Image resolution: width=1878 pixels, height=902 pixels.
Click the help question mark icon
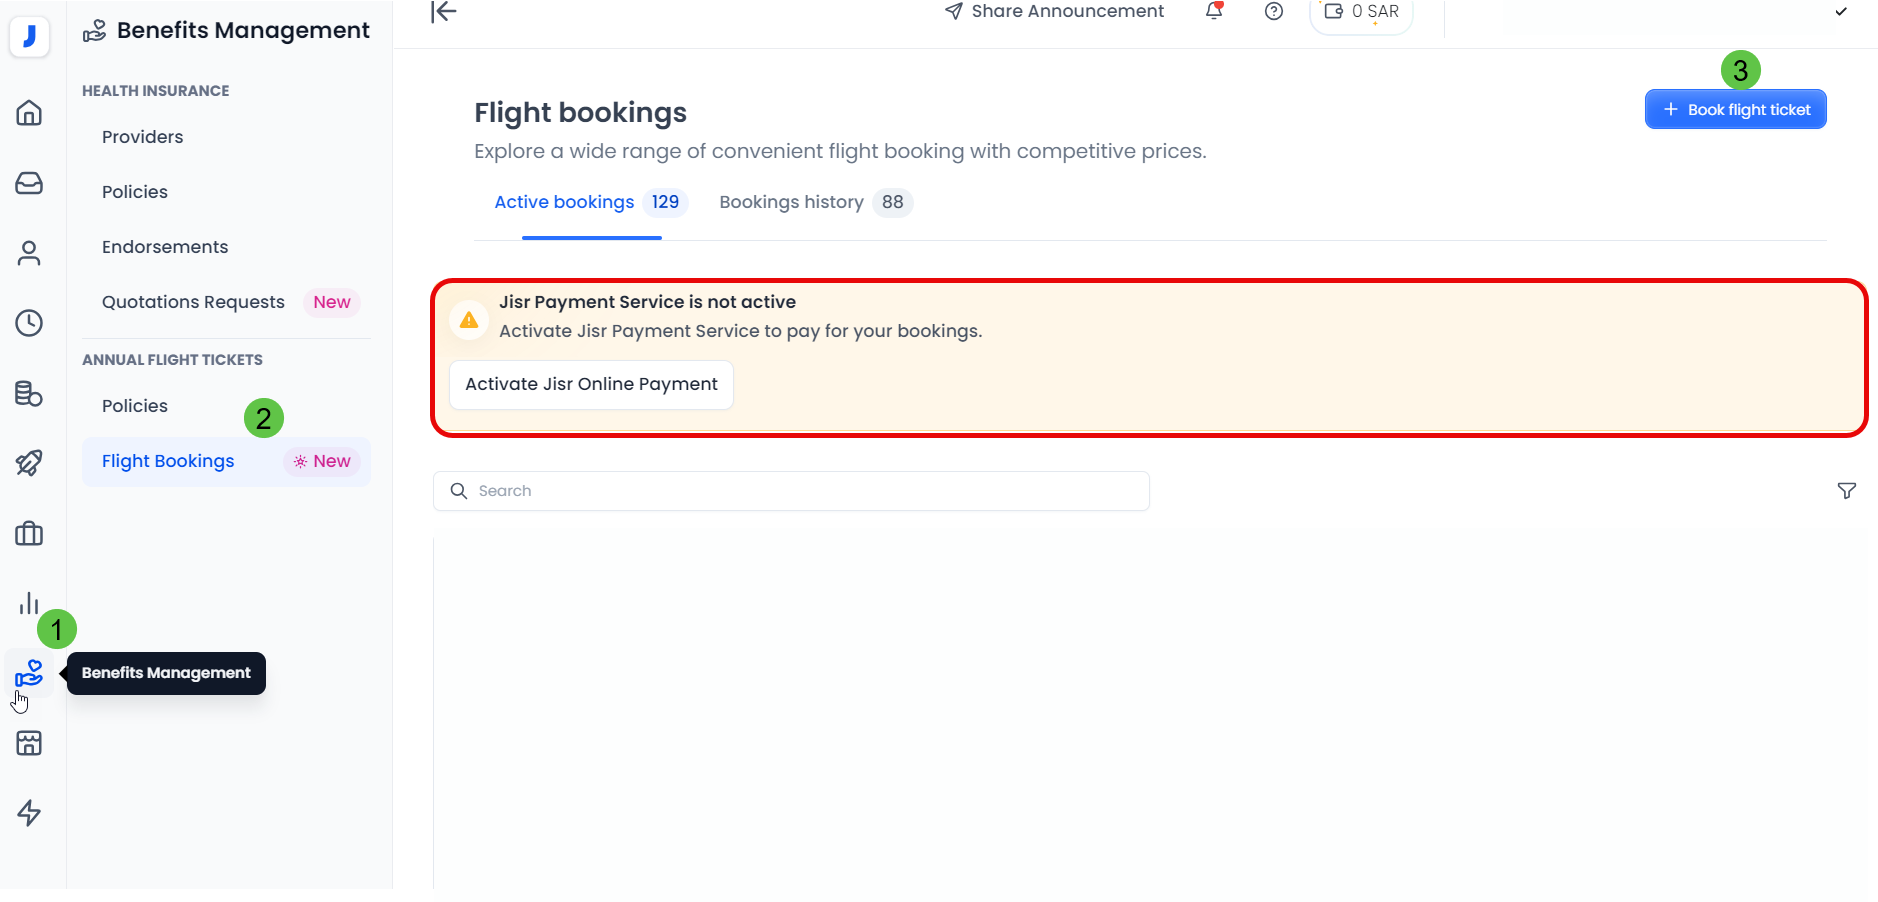1273,11
